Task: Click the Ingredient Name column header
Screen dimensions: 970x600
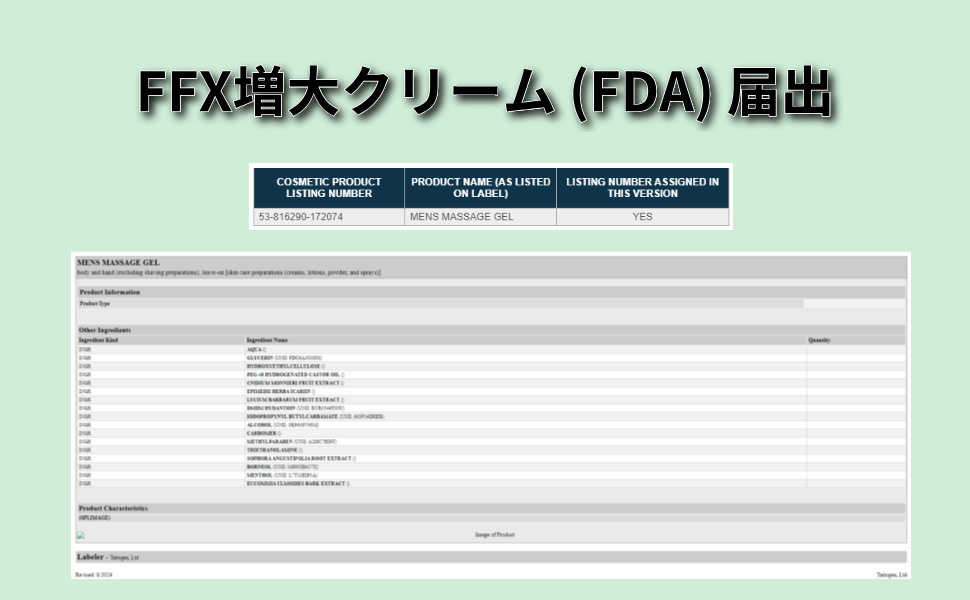Action: pos(267,340)
